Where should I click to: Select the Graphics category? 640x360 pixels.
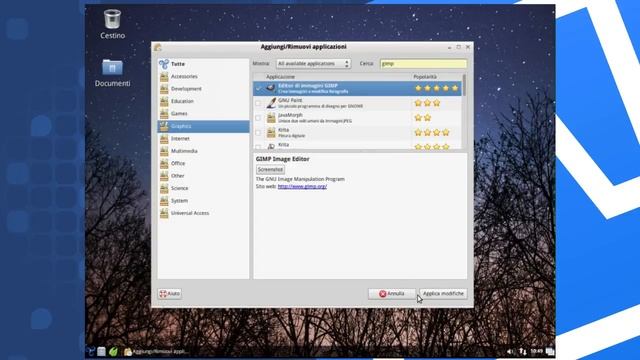coord(204,126)
